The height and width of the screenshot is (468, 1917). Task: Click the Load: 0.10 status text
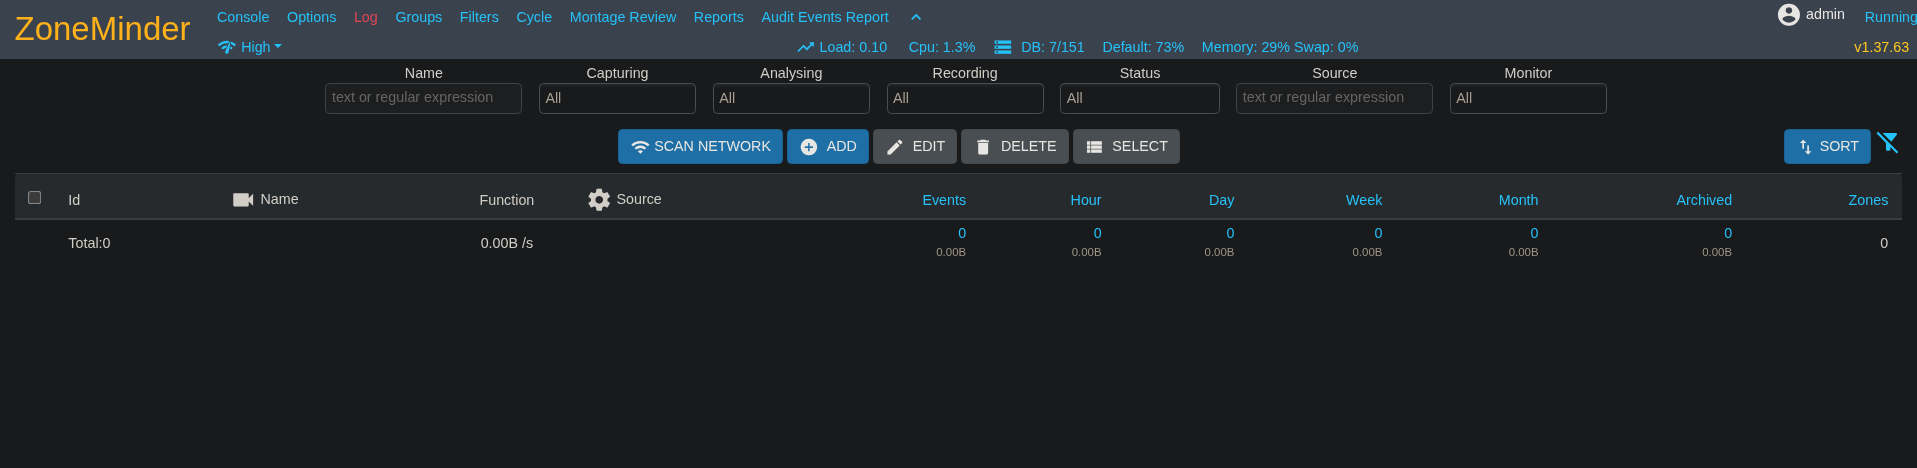click(x=853, y=47)
